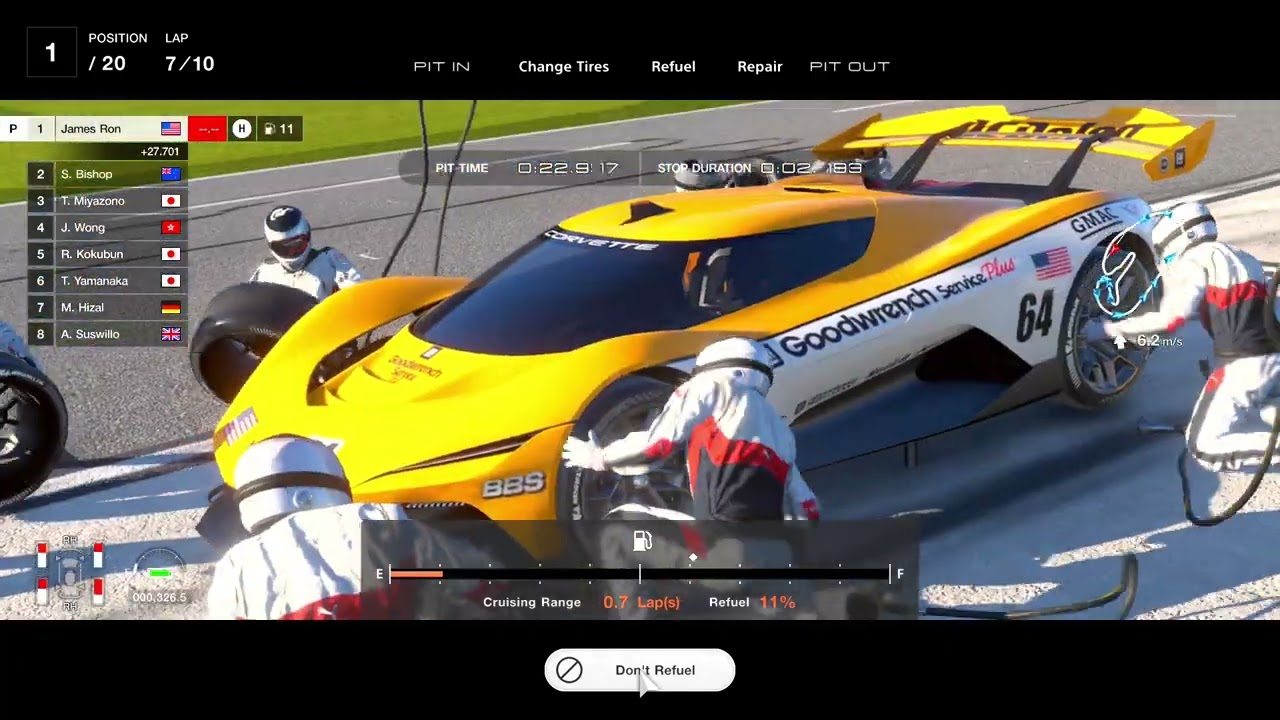The image size is (1280, 720).
Task: Click Japan flag next to R. Kokubun
Action: coord(171,254)
